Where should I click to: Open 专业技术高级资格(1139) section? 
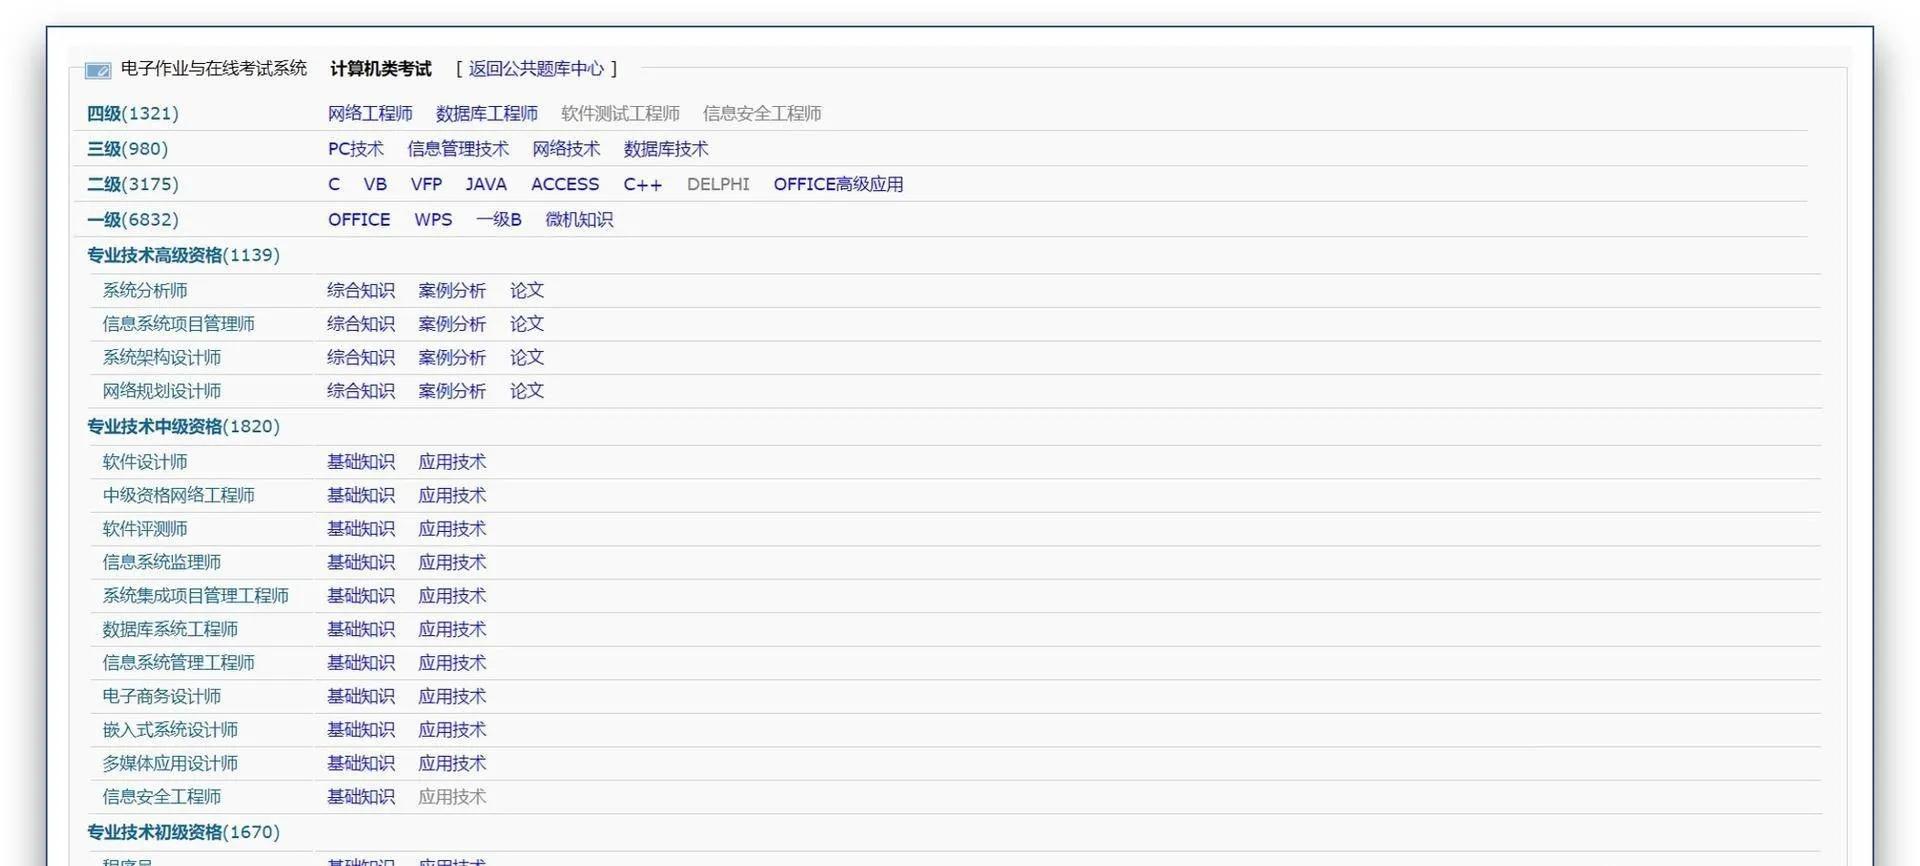point(183,255)
